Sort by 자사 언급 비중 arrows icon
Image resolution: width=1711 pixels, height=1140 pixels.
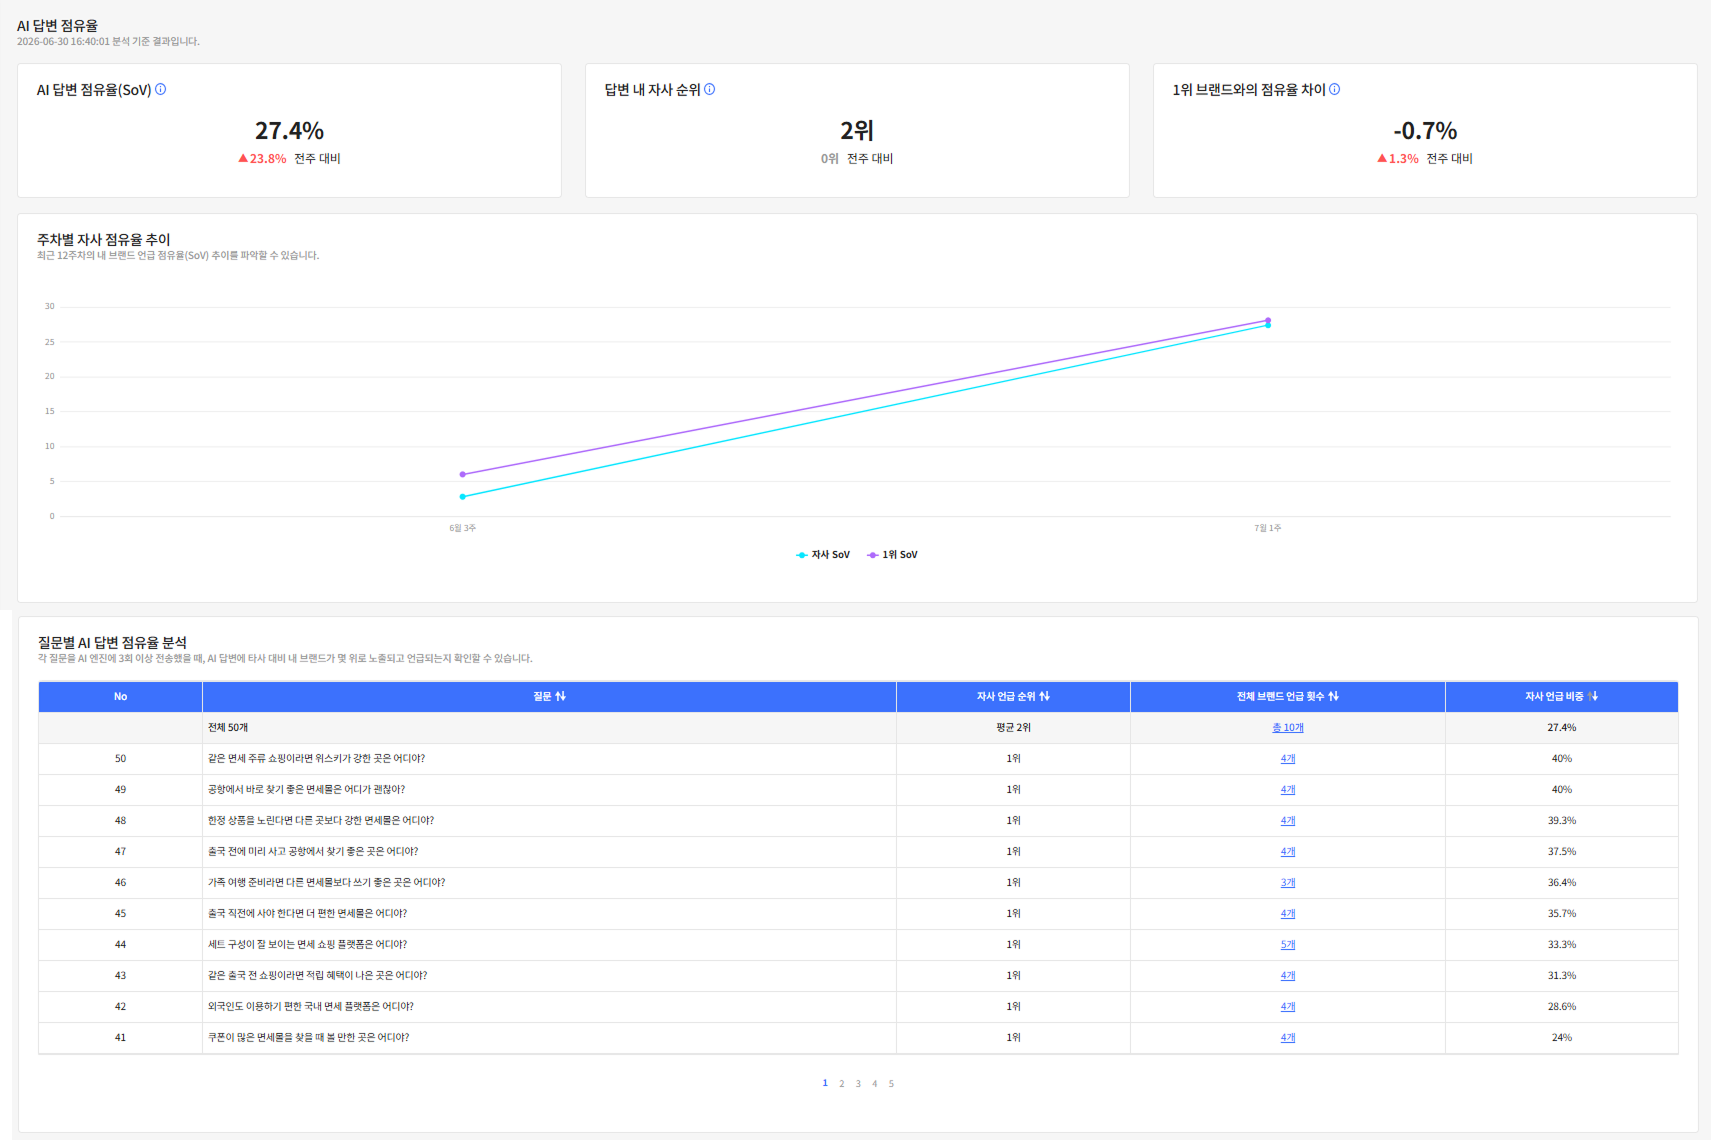pos(1593,696)
